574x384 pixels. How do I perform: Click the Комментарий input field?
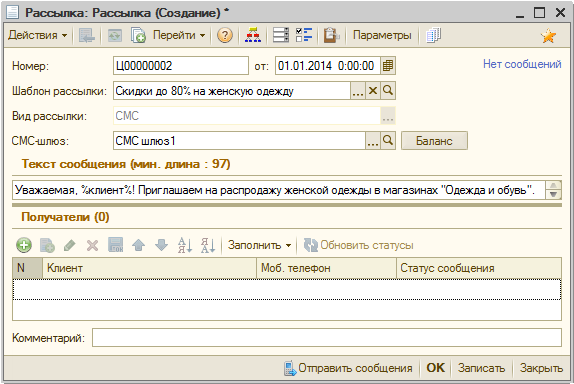(x=327, y=338)
